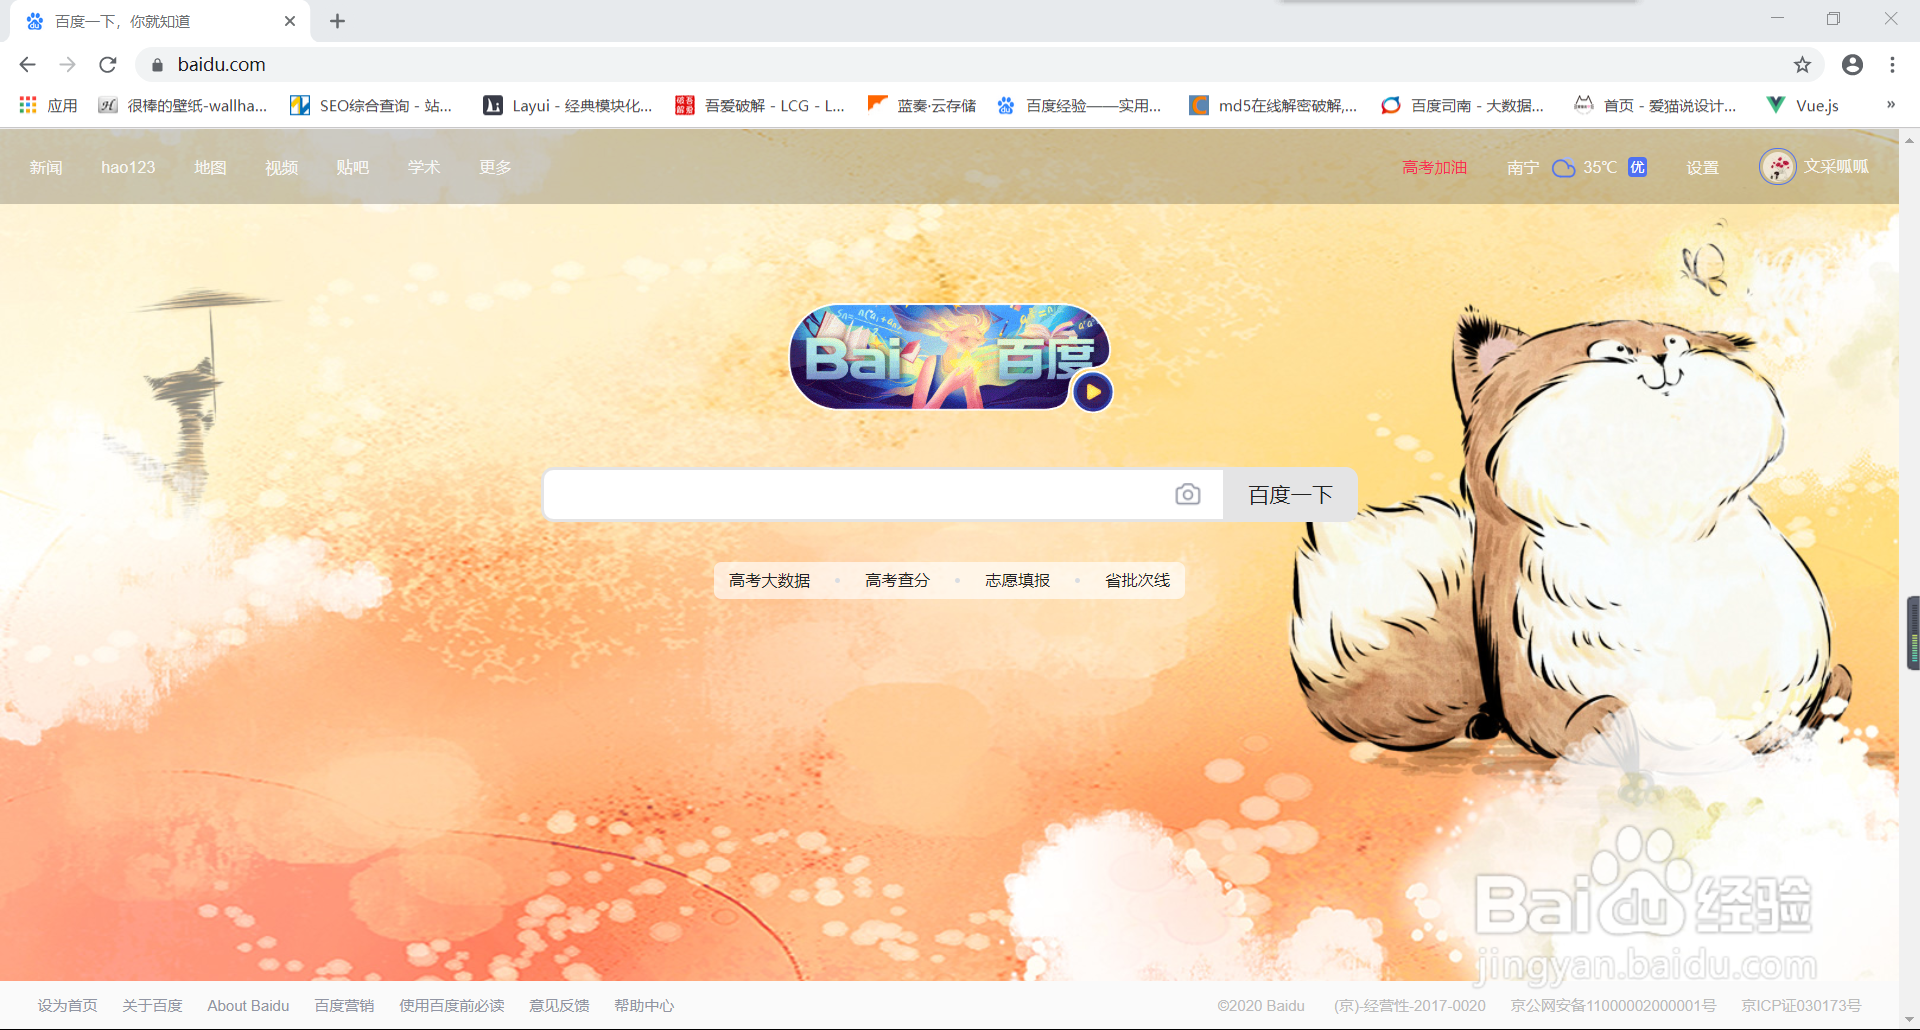Viewport: 1920px width, 1030px height.
Task: Open 很棒的壁纸-wallha... bookmark
Action: coord(183,105)
